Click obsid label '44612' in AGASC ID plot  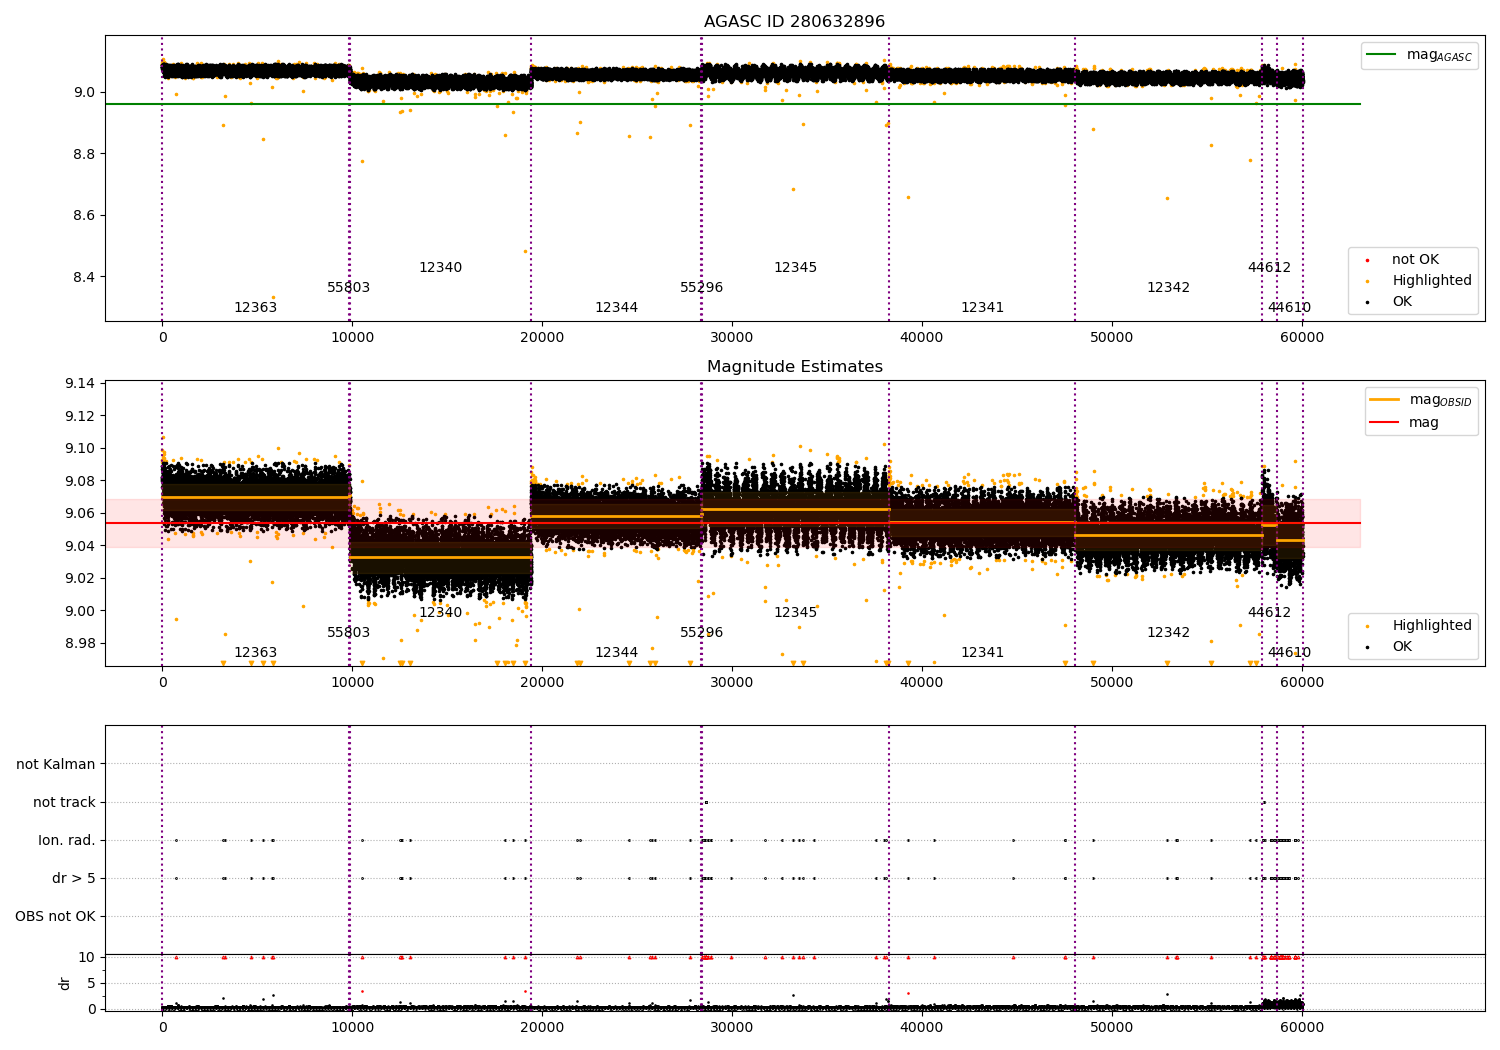click(1269, 268)
